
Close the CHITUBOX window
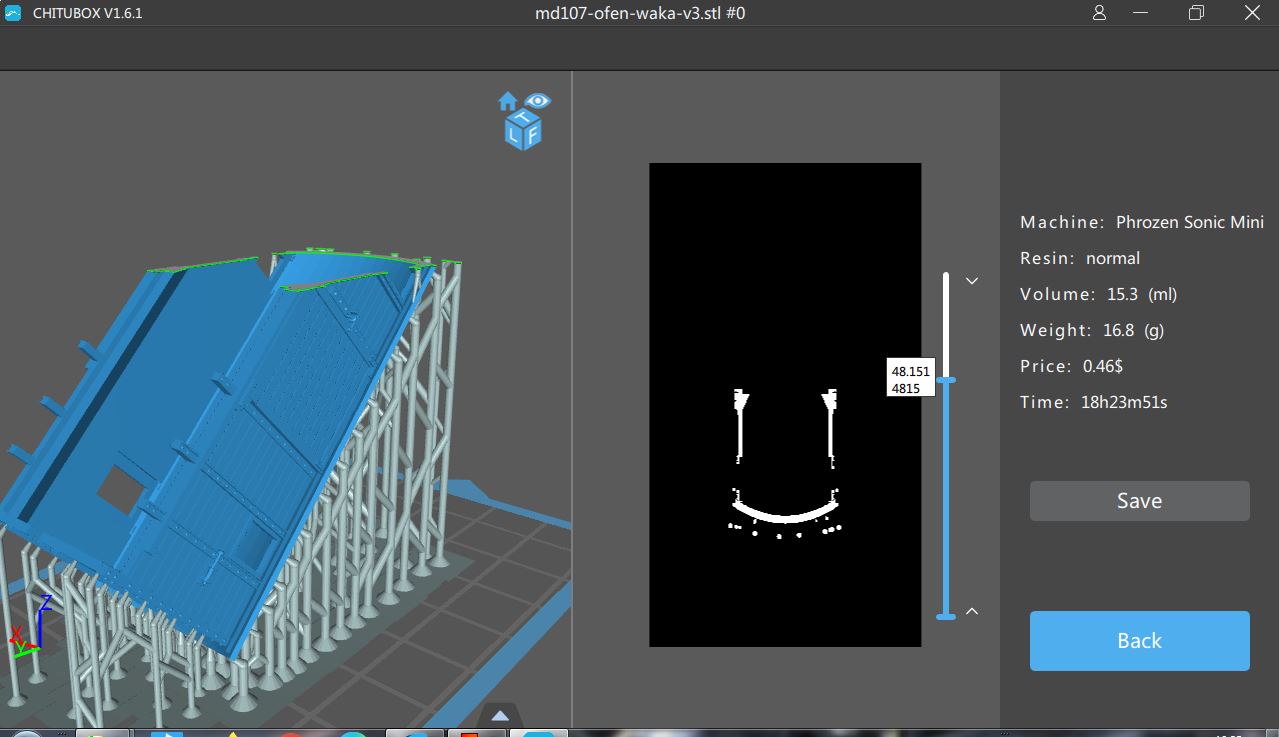click(x=1251, y=13)
